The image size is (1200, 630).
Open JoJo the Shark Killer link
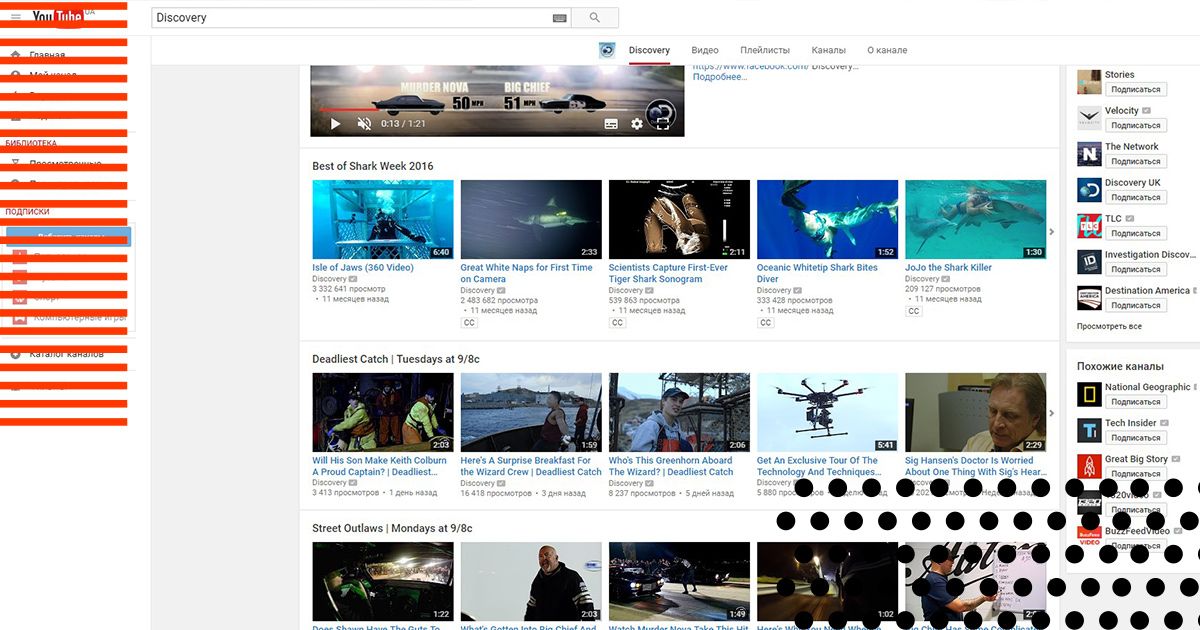[949, 268]
